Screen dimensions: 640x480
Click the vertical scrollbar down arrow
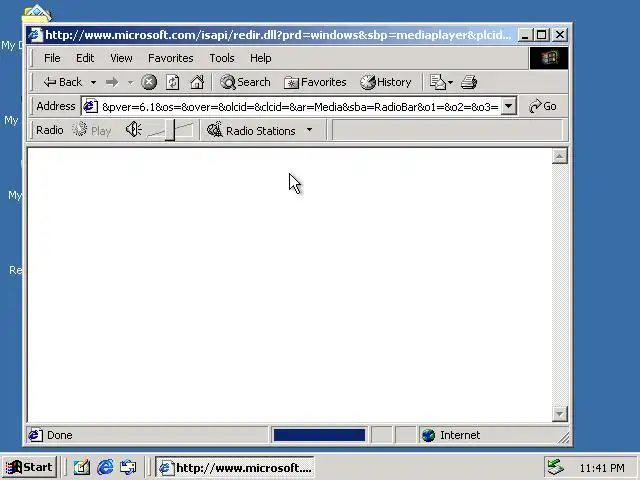point(560,414)
